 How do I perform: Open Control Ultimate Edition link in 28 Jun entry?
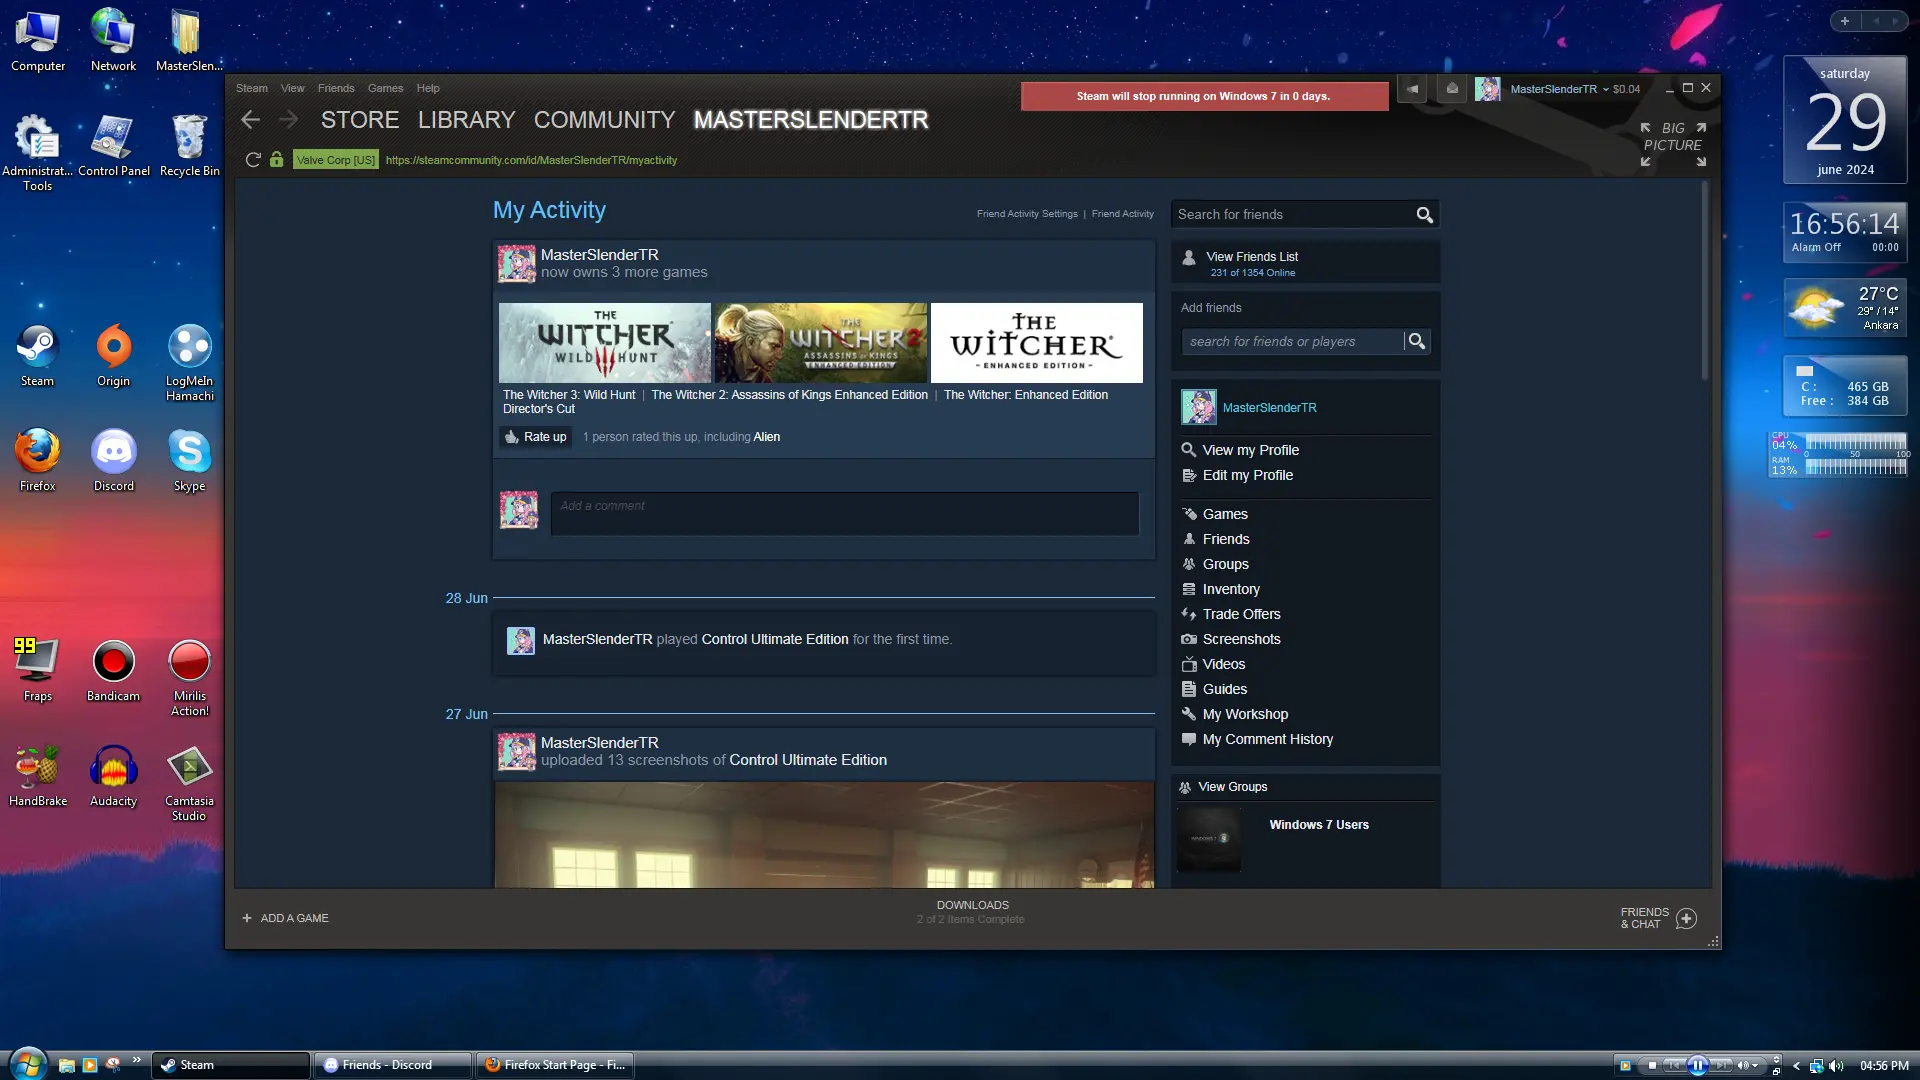tap(775, 639)
